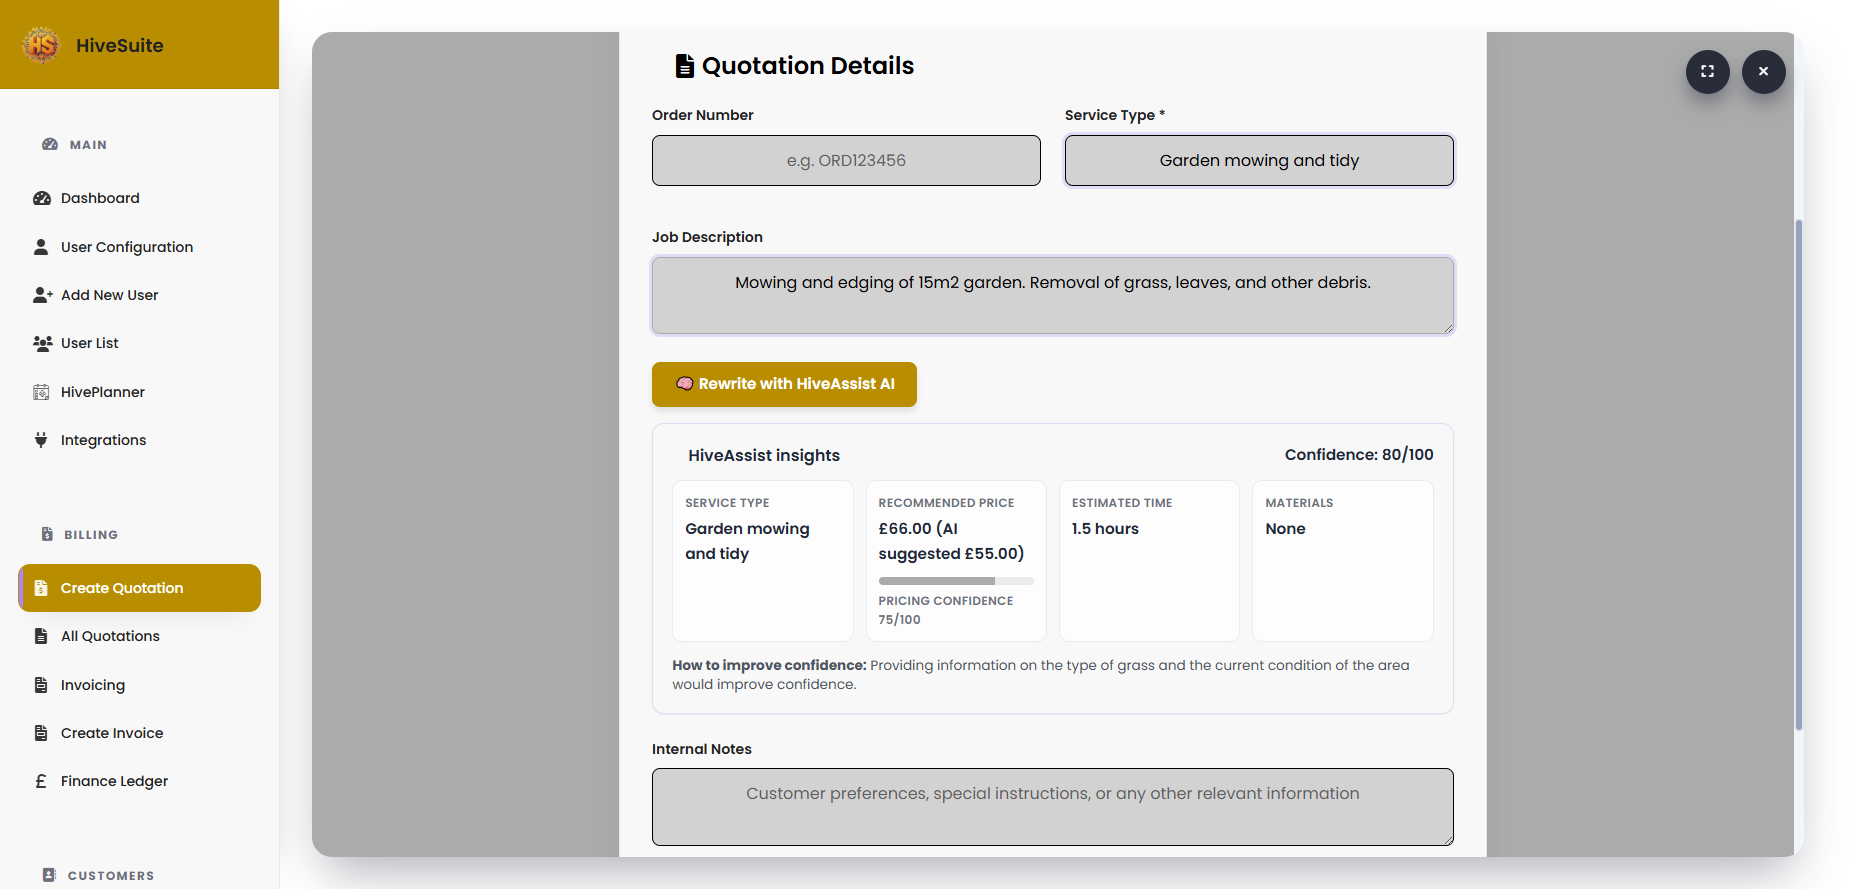Click the Integrations plug icon
The width and height of the screenshot is (1866, 889).
coord(41,440)
